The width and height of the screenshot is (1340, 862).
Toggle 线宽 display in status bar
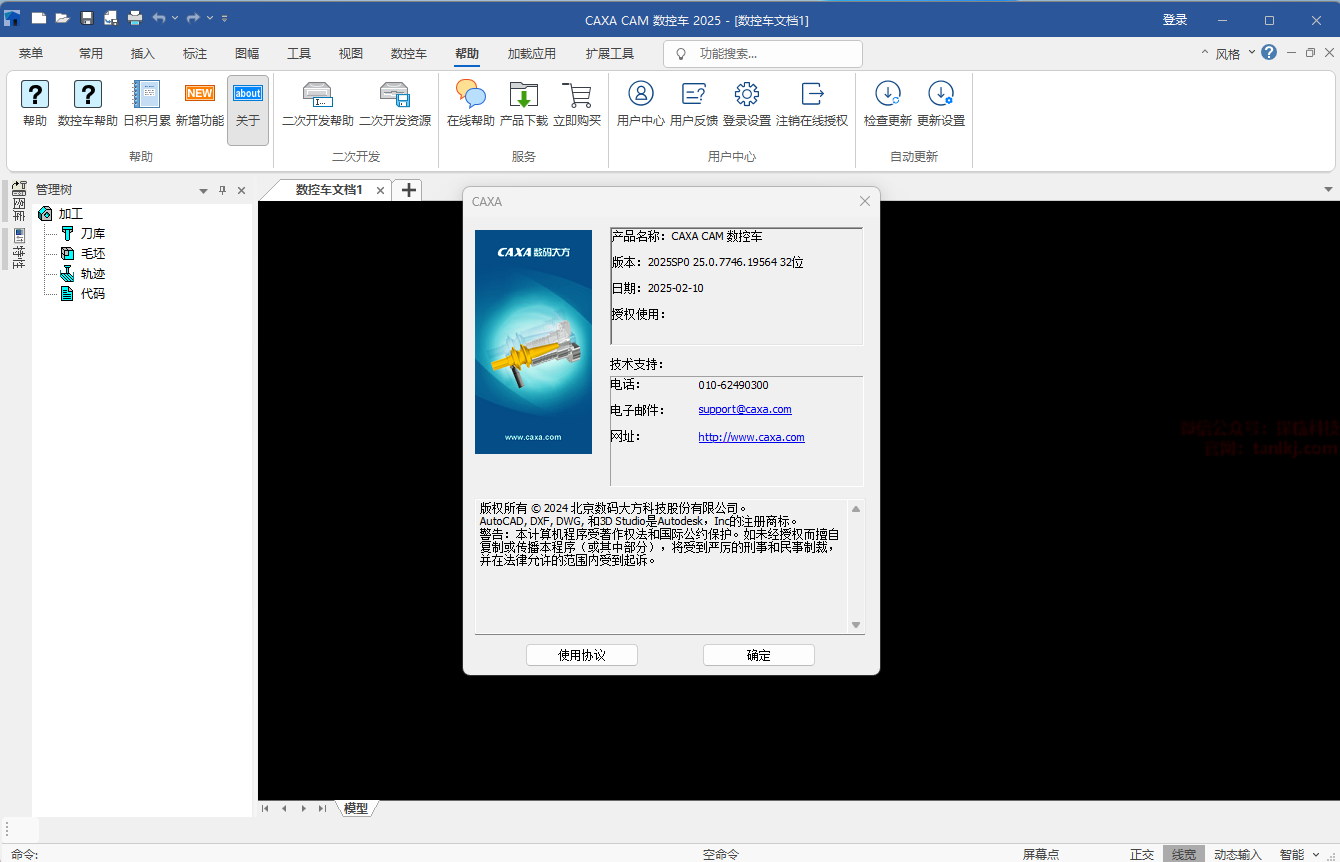tap(1183, 854)
